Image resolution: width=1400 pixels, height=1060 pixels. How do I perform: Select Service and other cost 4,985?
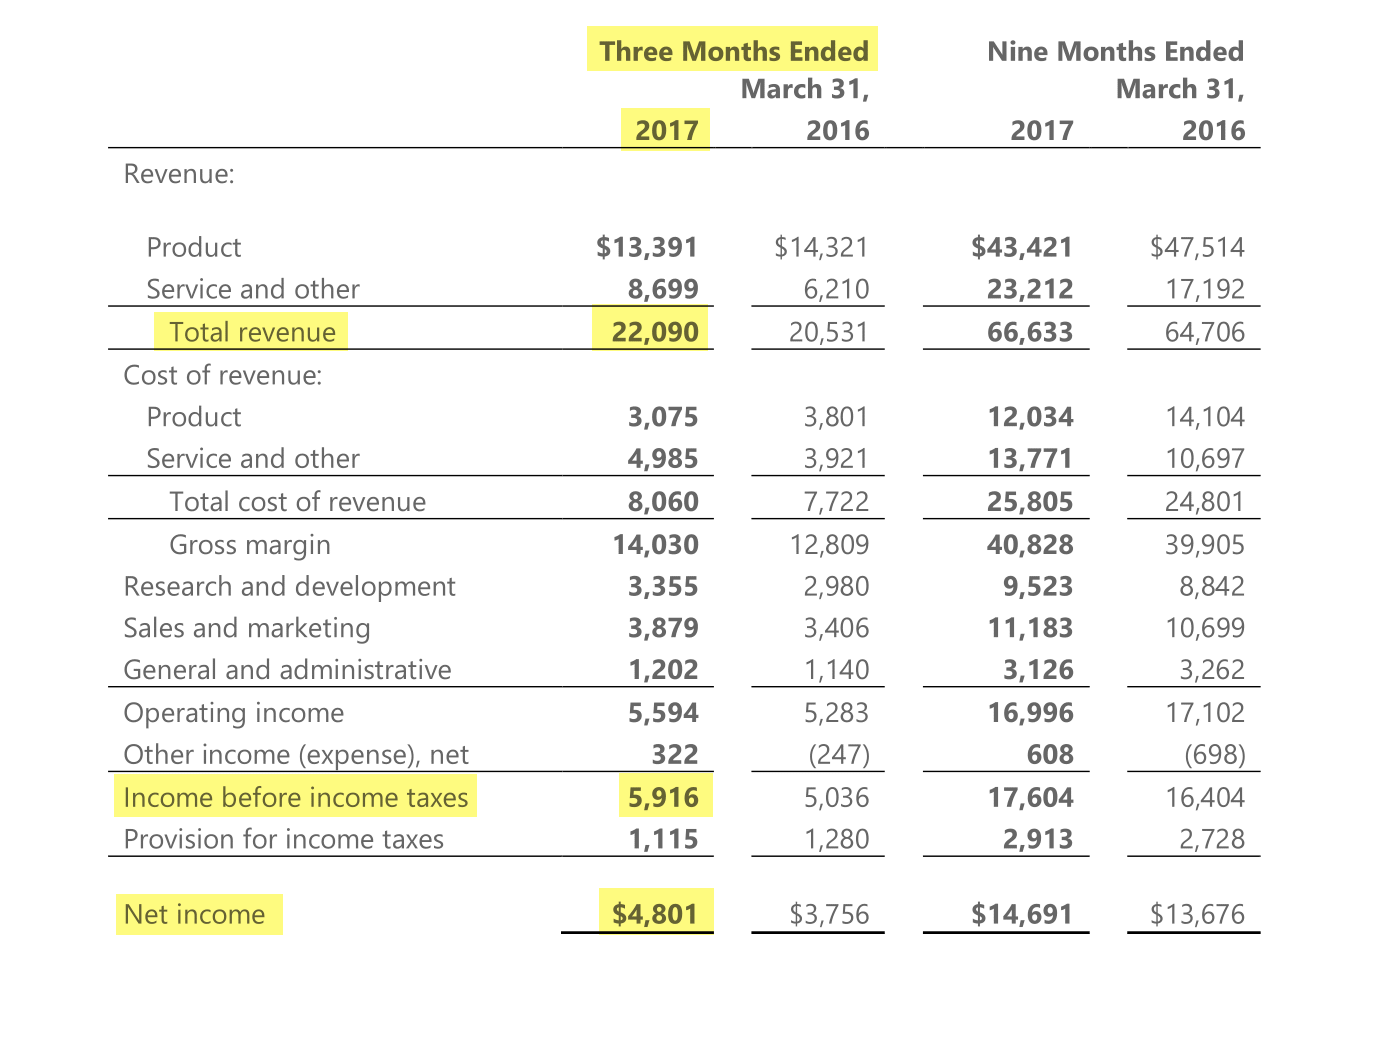click(x=663, y=458)
